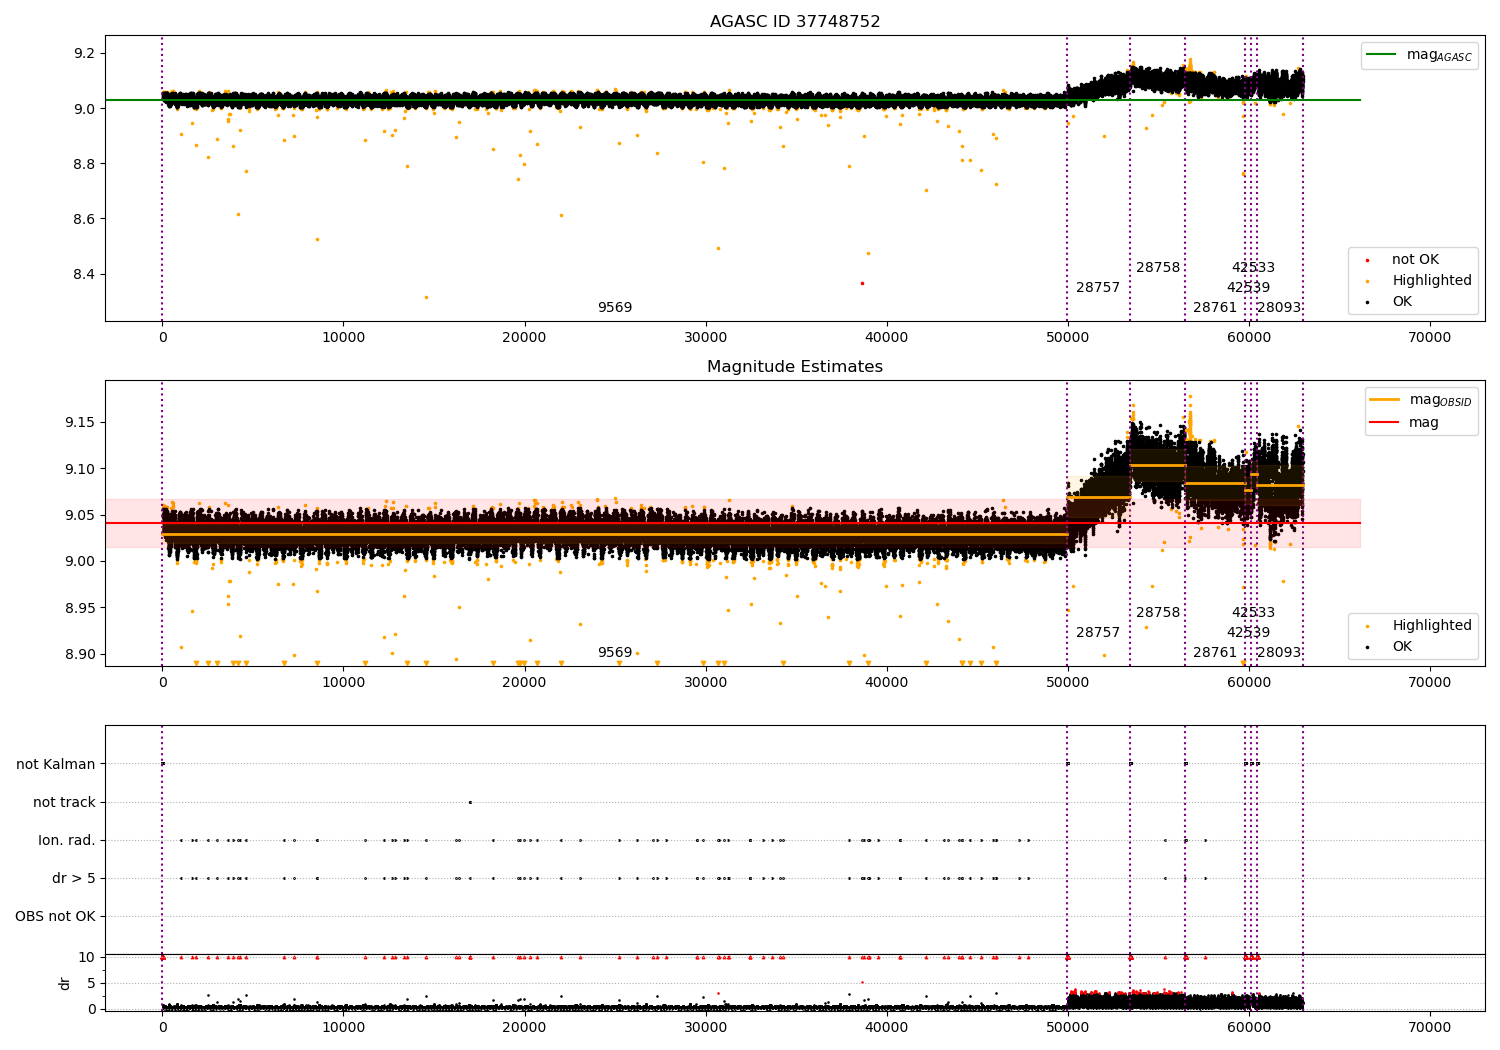The width and height of the screenshot is (1500, 1050).
Task: Click the 'not track' row label
Action: (64, 803)
